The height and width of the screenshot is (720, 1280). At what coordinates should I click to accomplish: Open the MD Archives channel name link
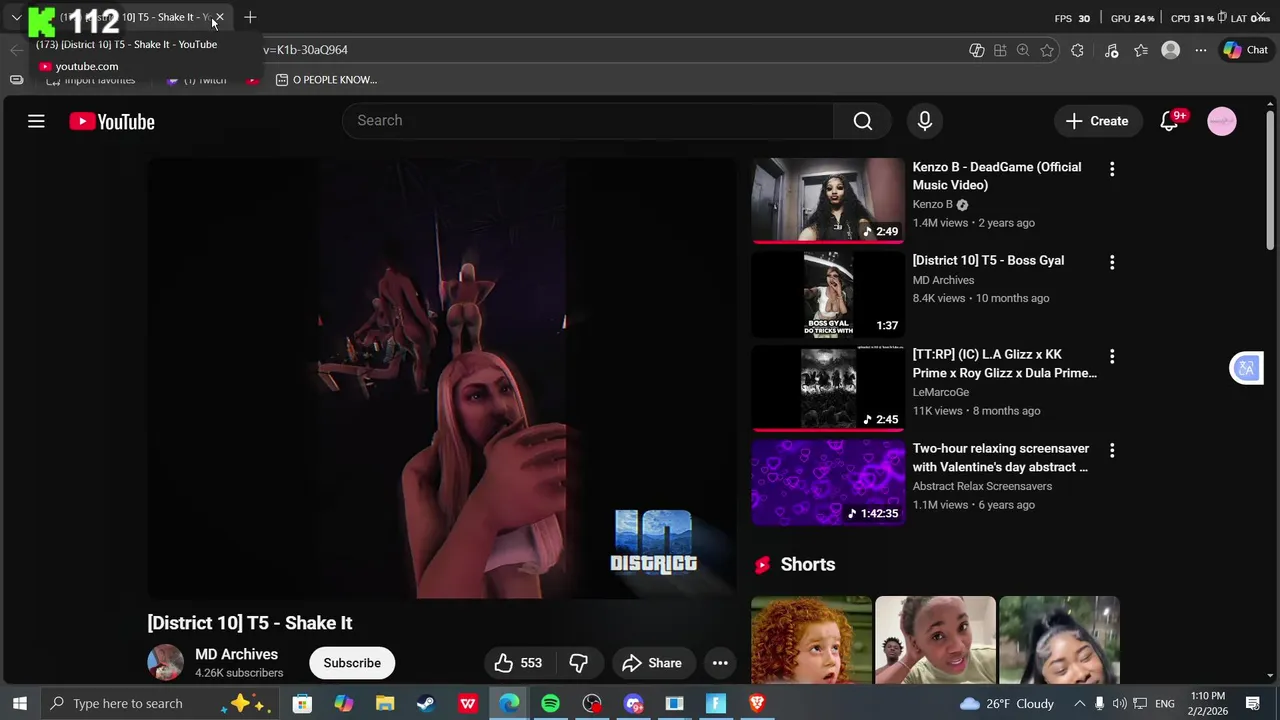tap(236, 654)
